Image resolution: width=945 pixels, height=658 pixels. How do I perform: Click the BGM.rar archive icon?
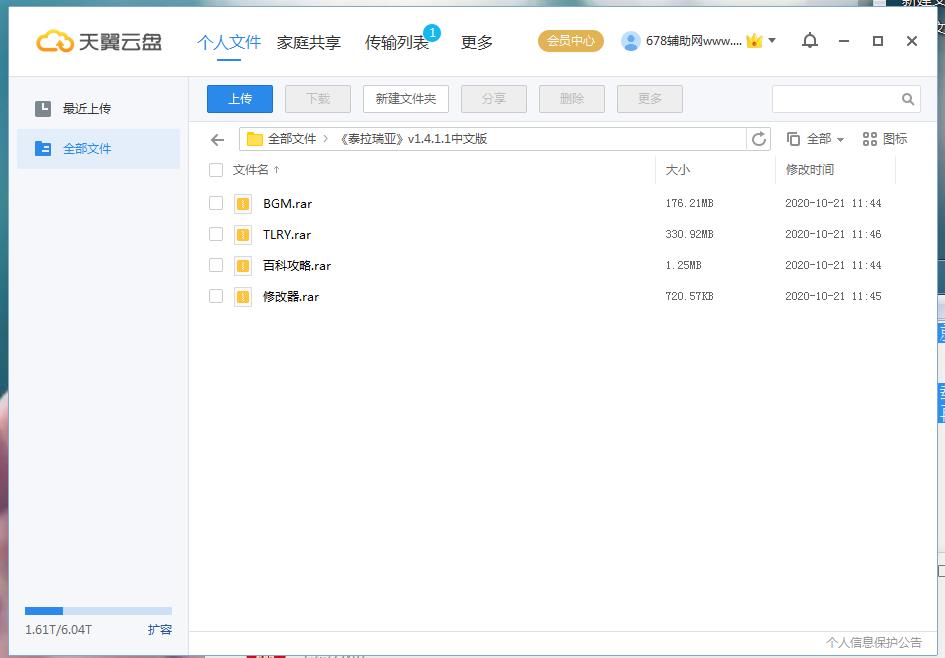(x=243, y=204)
